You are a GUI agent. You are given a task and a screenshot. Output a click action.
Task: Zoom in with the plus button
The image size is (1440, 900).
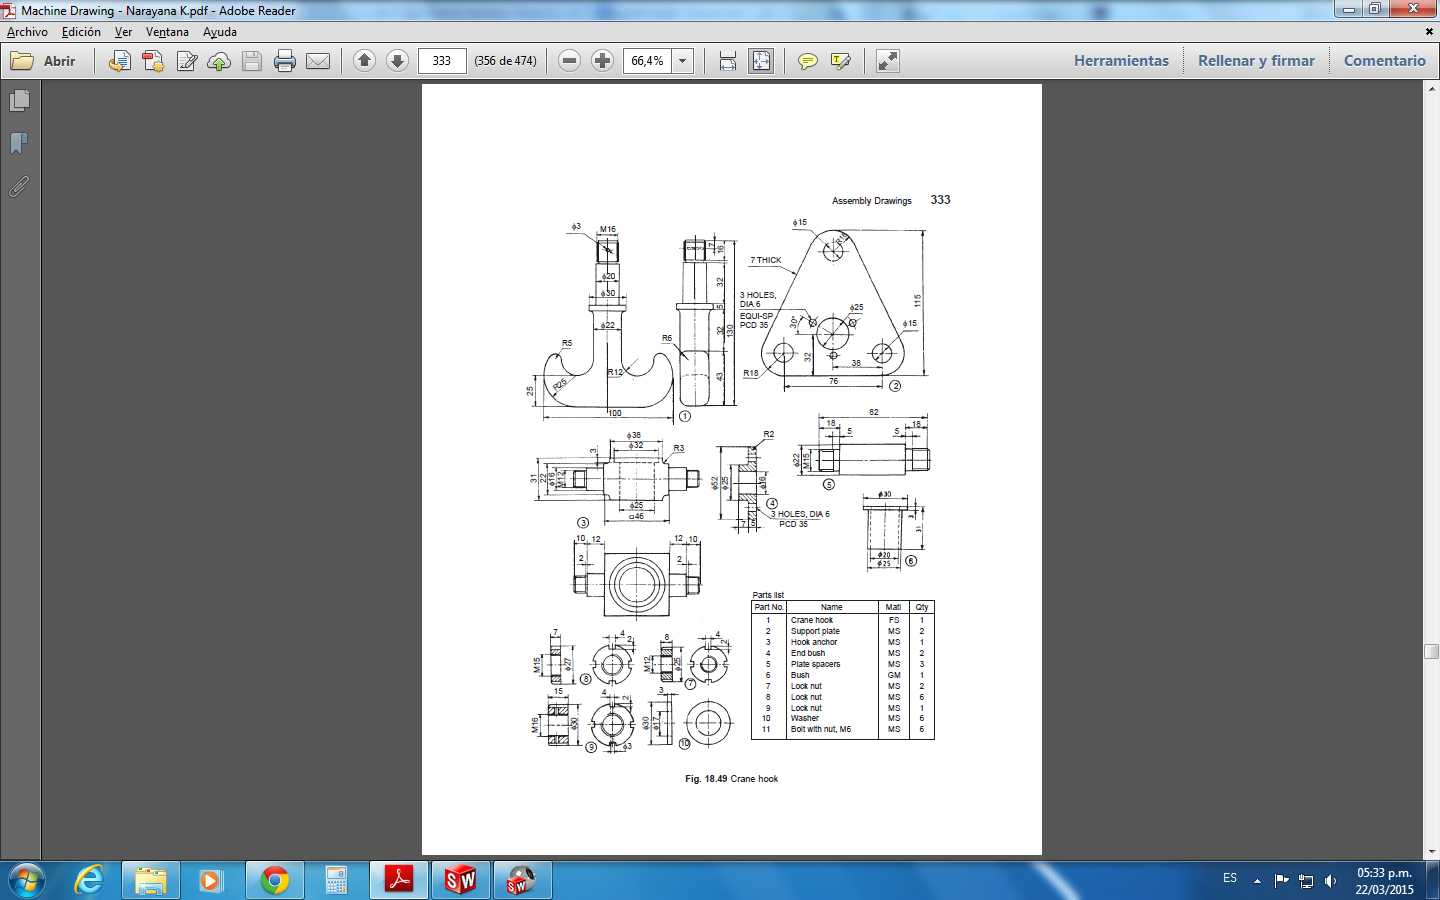point(602,61)
